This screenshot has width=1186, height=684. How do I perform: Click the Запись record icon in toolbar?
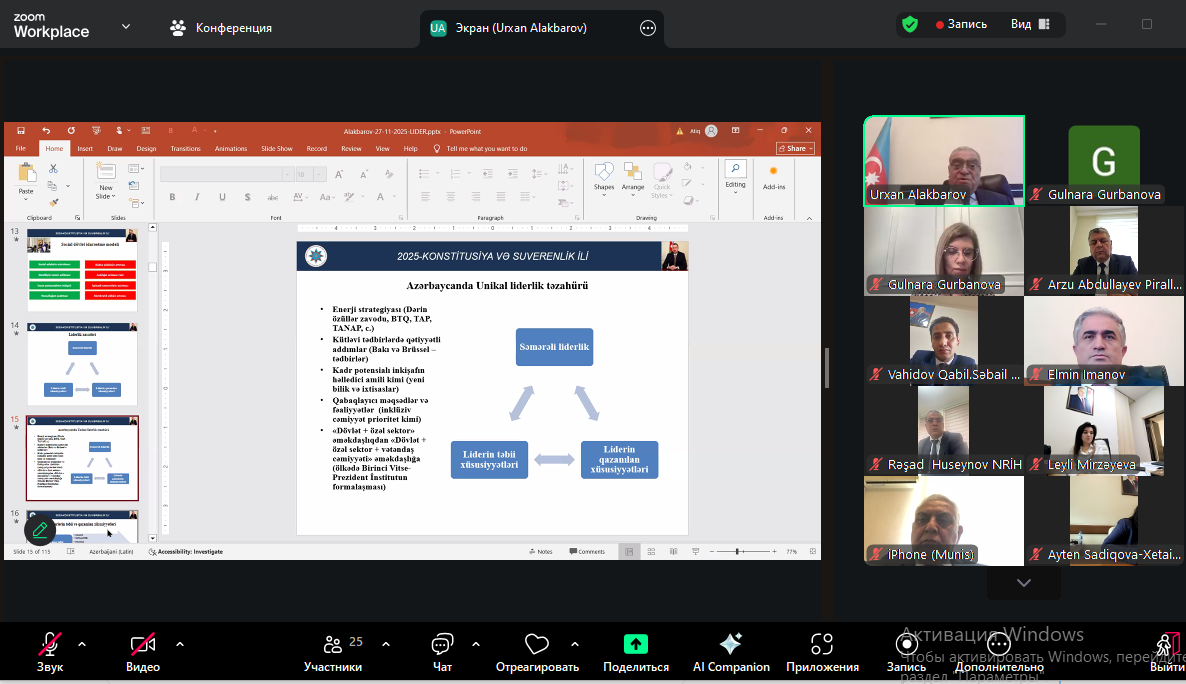(905, 645)
